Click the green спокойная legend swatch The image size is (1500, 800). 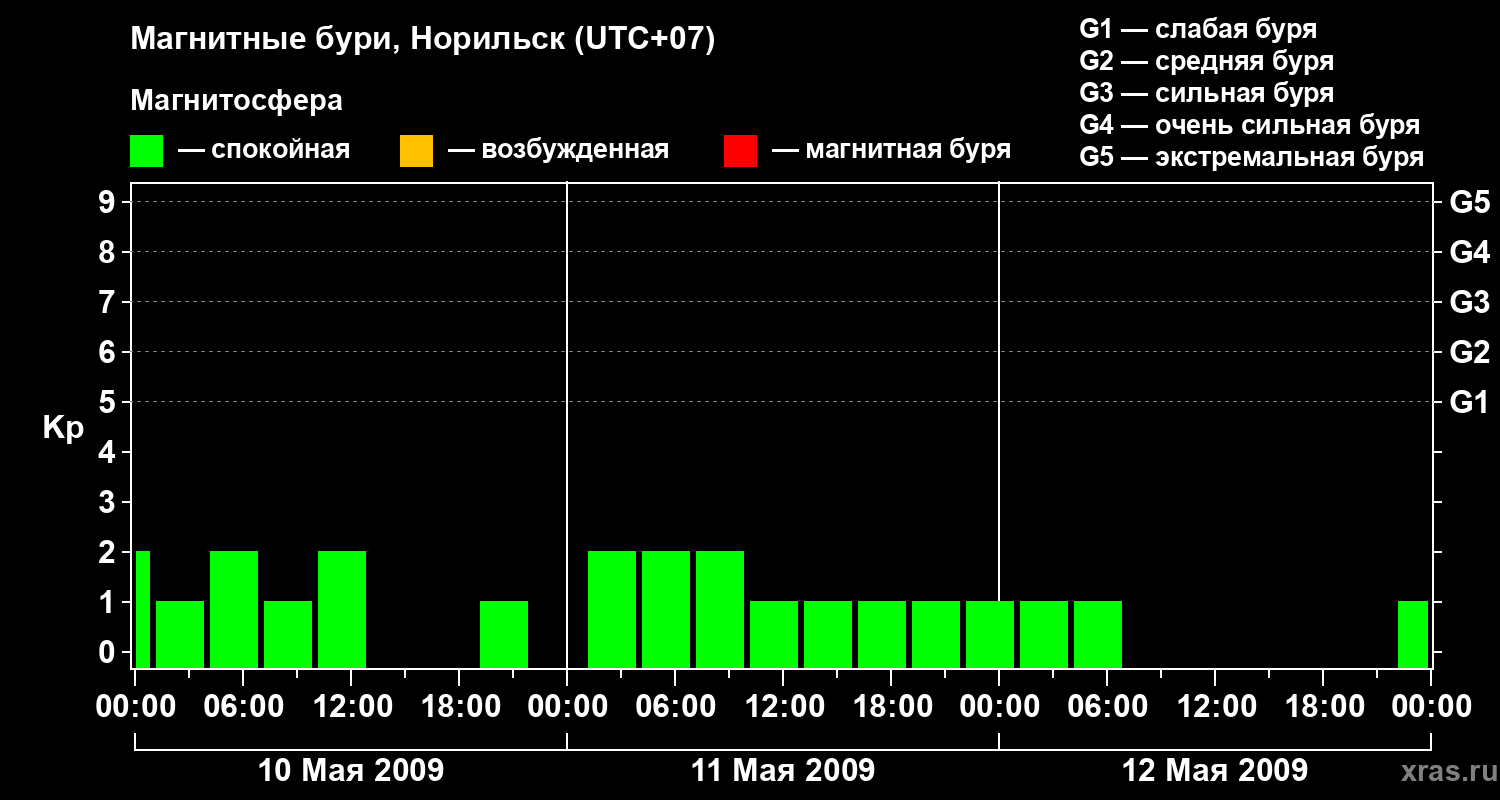pos(146,151)
